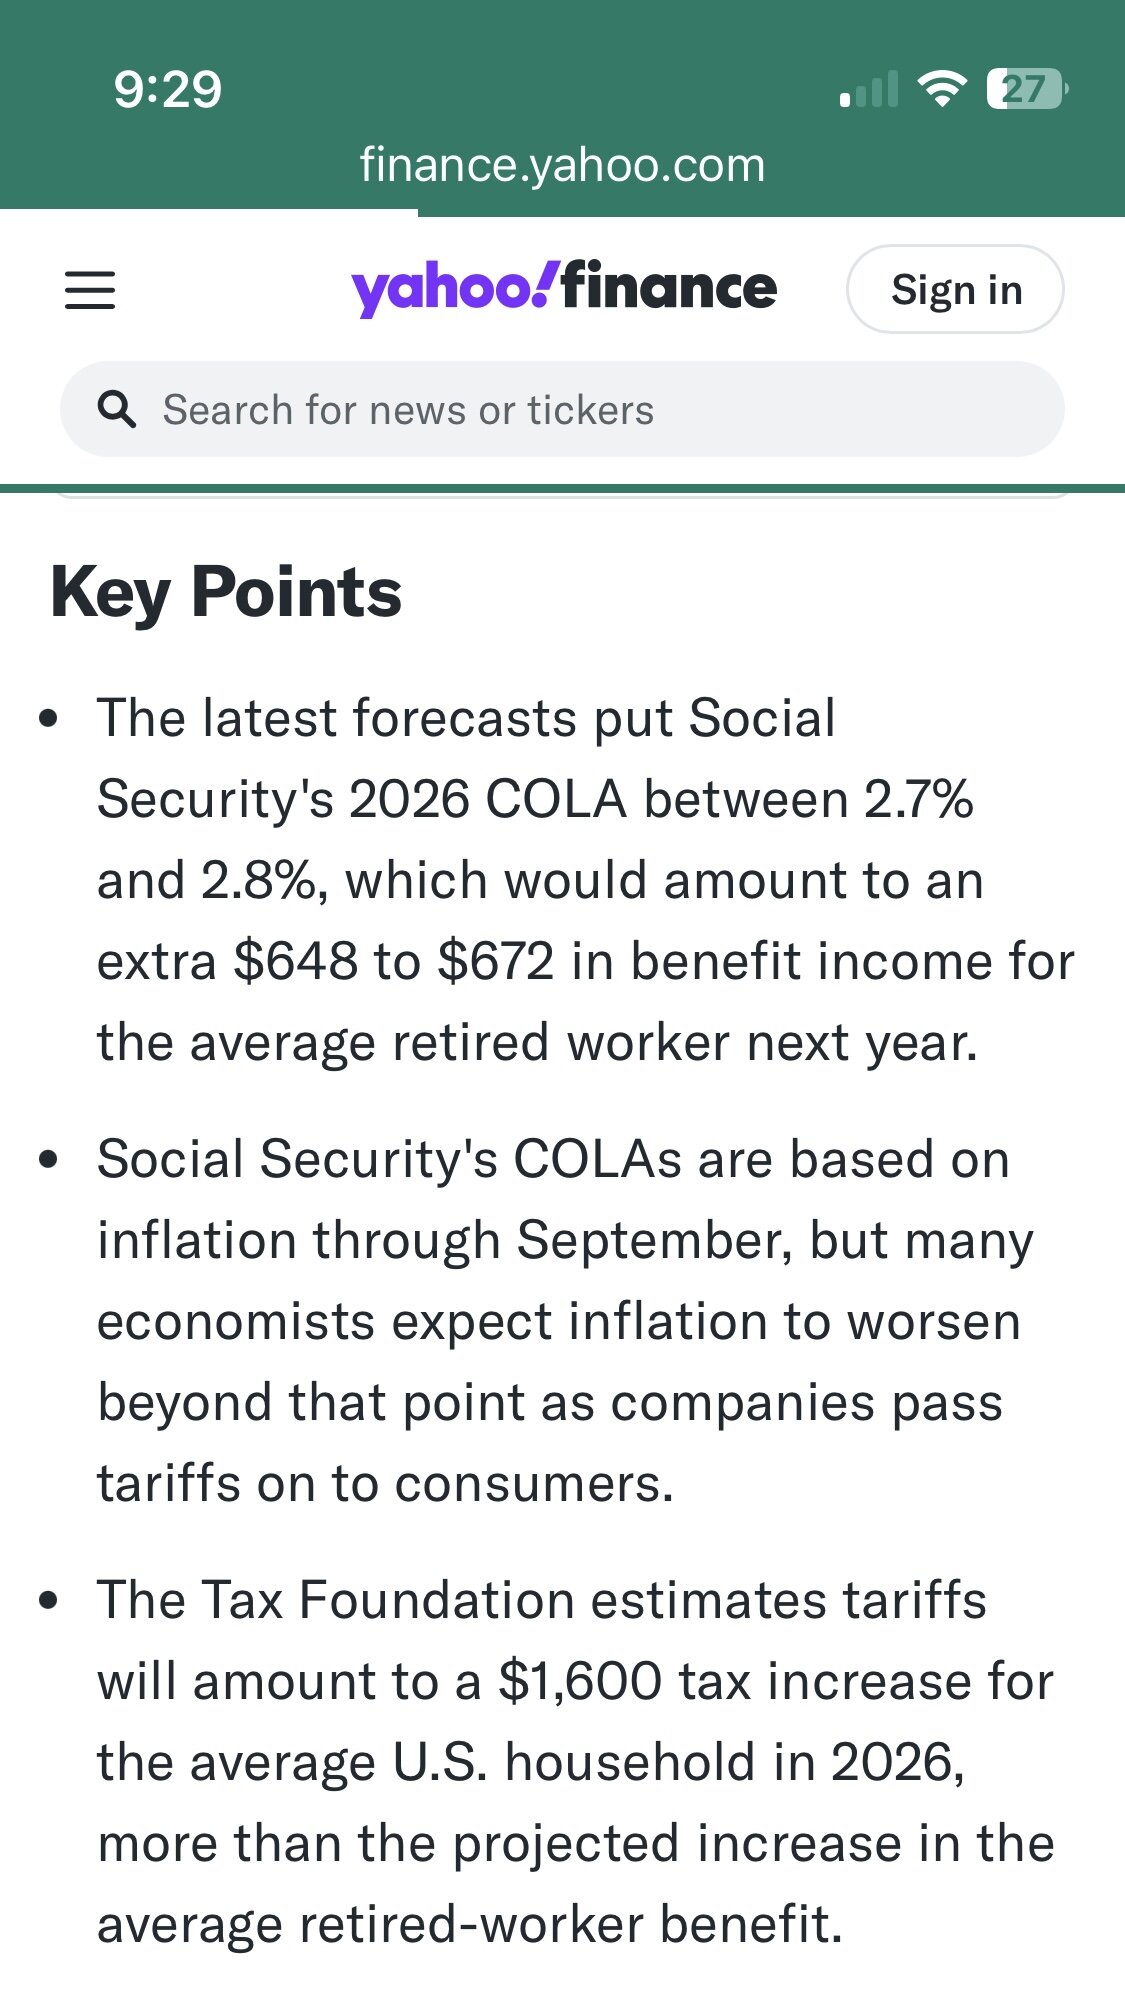Click the bullet marker beside "The latest forecasts"
1125x1990 pixels.
pos(48,719)
